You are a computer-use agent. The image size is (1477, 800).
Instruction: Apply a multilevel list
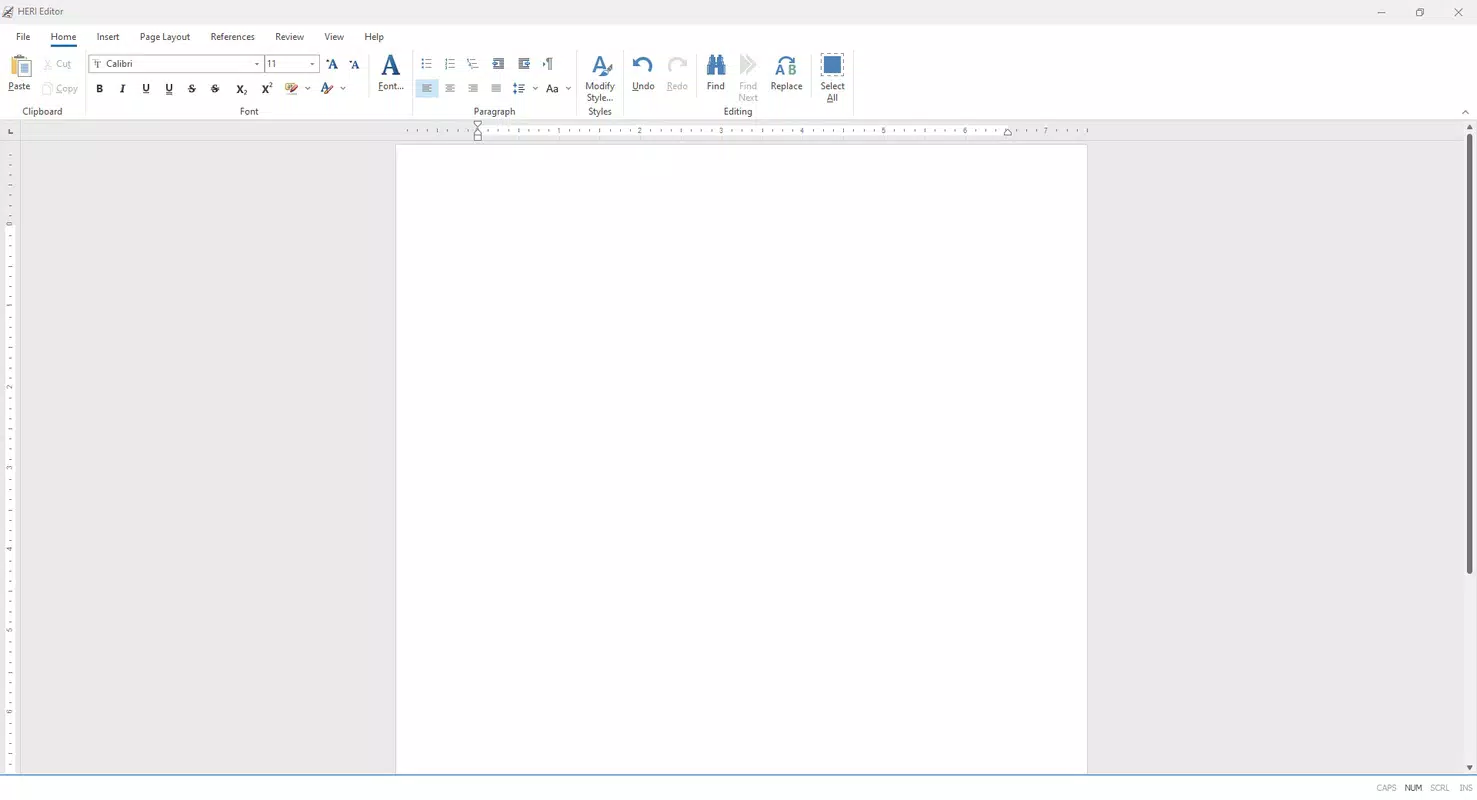(473, 64)
